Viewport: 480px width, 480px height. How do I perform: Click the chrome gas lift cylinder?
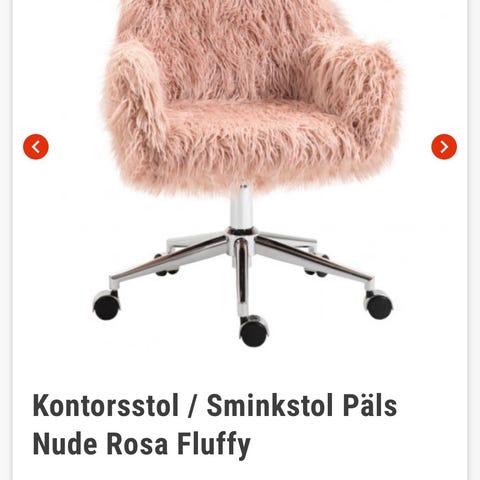tap(241, 206)
